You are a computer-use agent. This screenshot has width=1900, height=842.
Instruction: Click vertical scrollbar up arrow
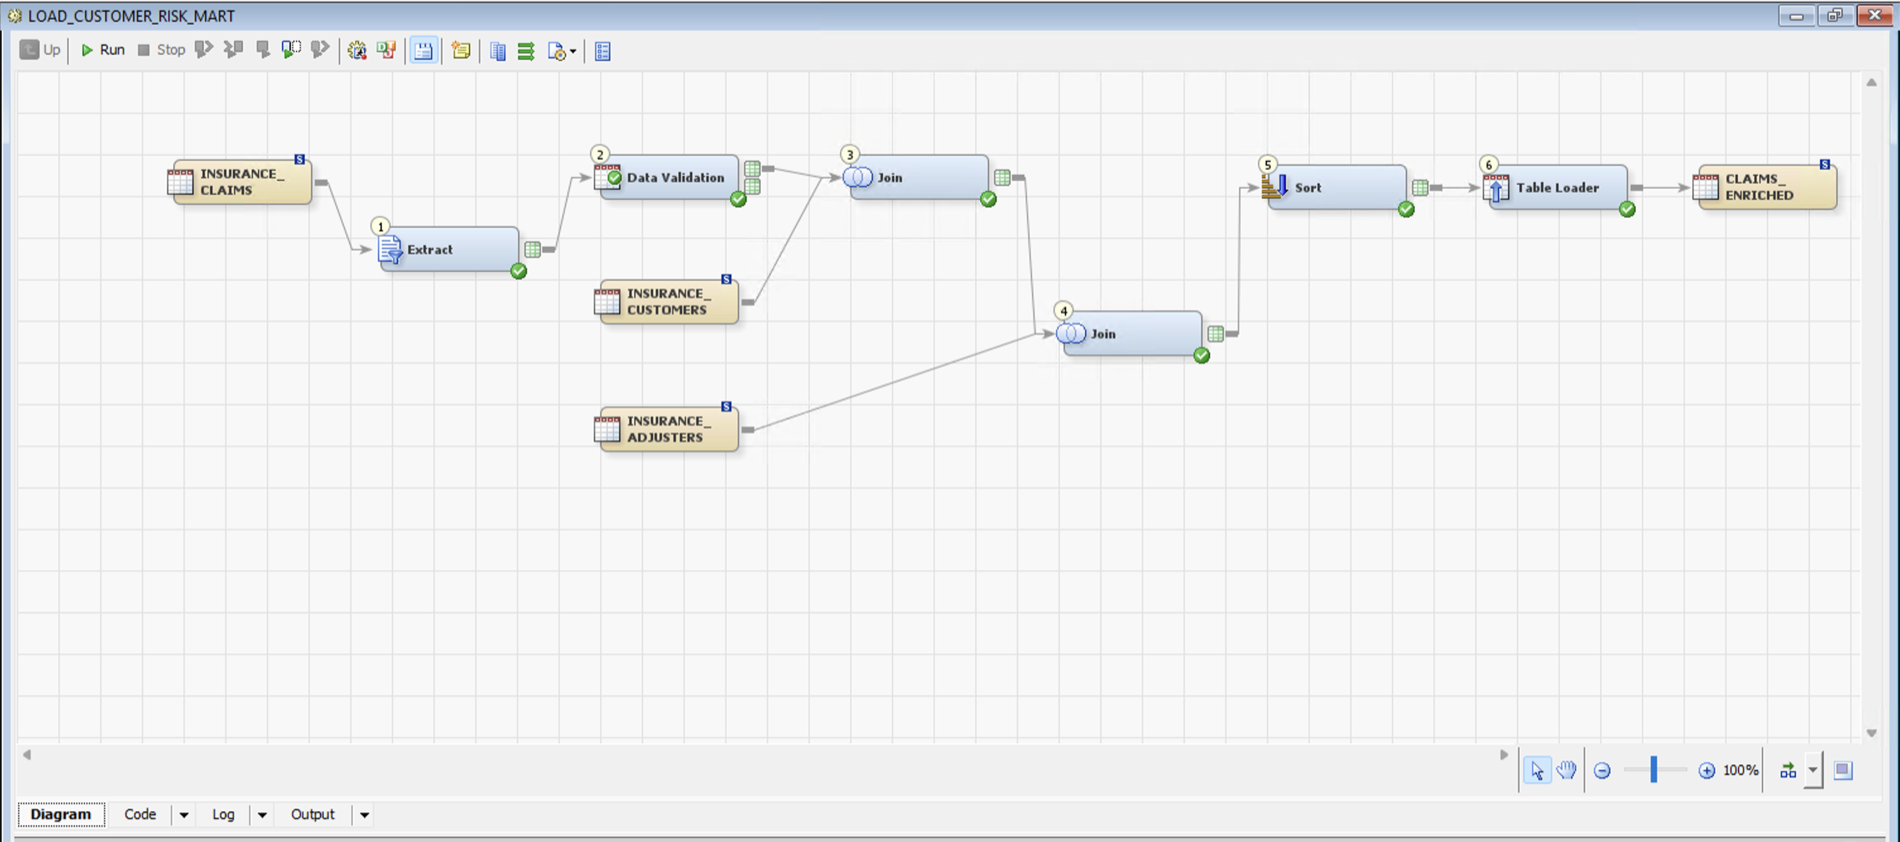1871,82
